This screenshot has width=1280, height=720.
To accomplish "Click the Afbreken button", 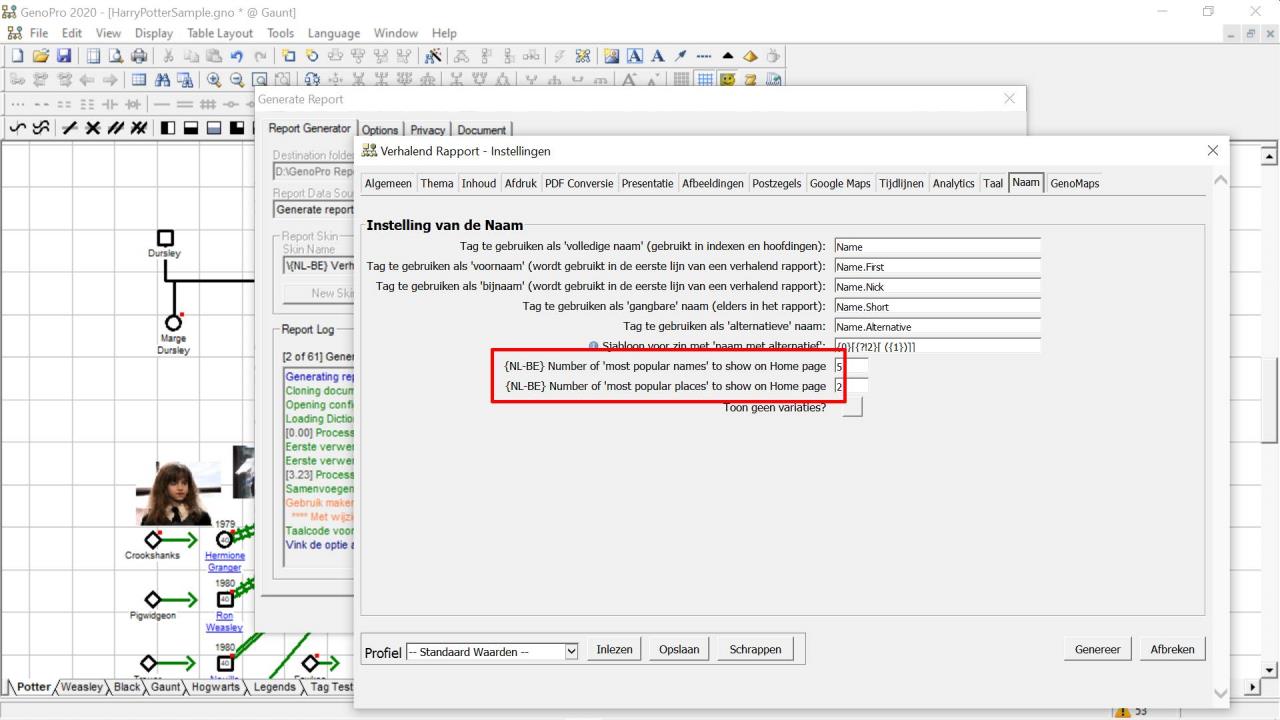I will pos(1172,649).
